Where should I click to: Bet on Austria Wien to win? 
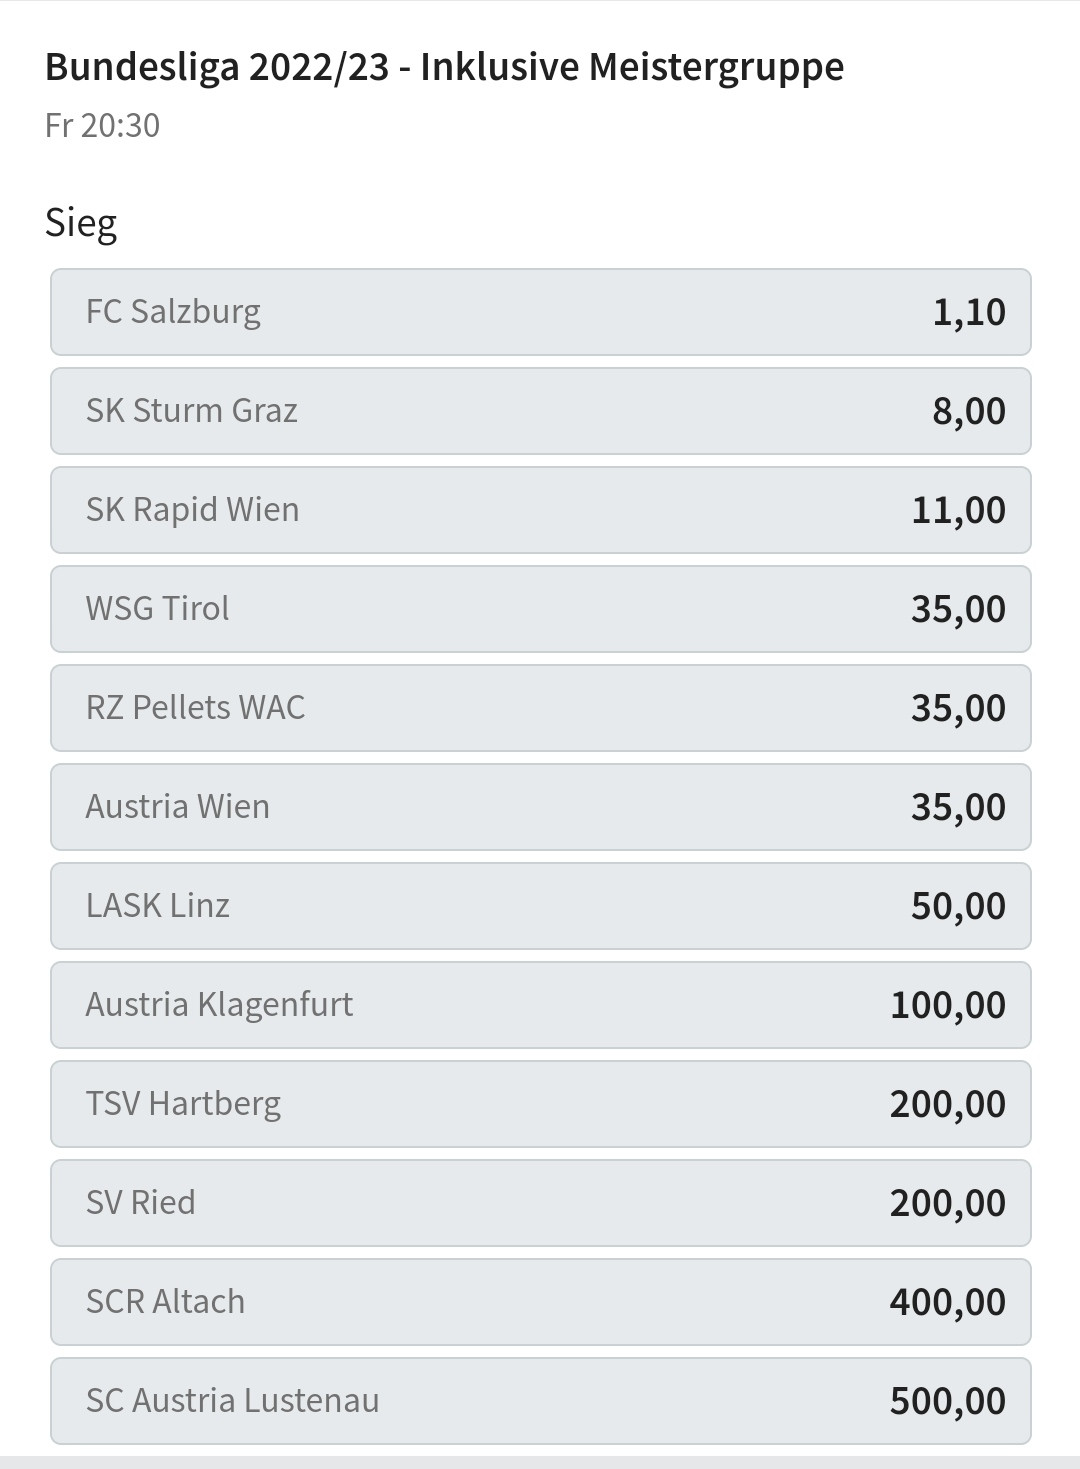coord(540,807)
